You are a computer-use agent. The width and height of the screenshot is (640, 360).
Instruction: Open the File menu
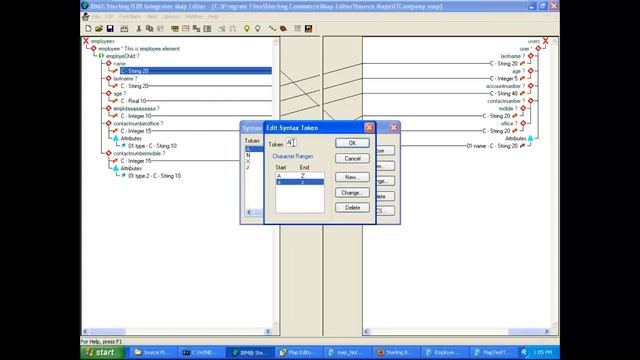[96, 17]
